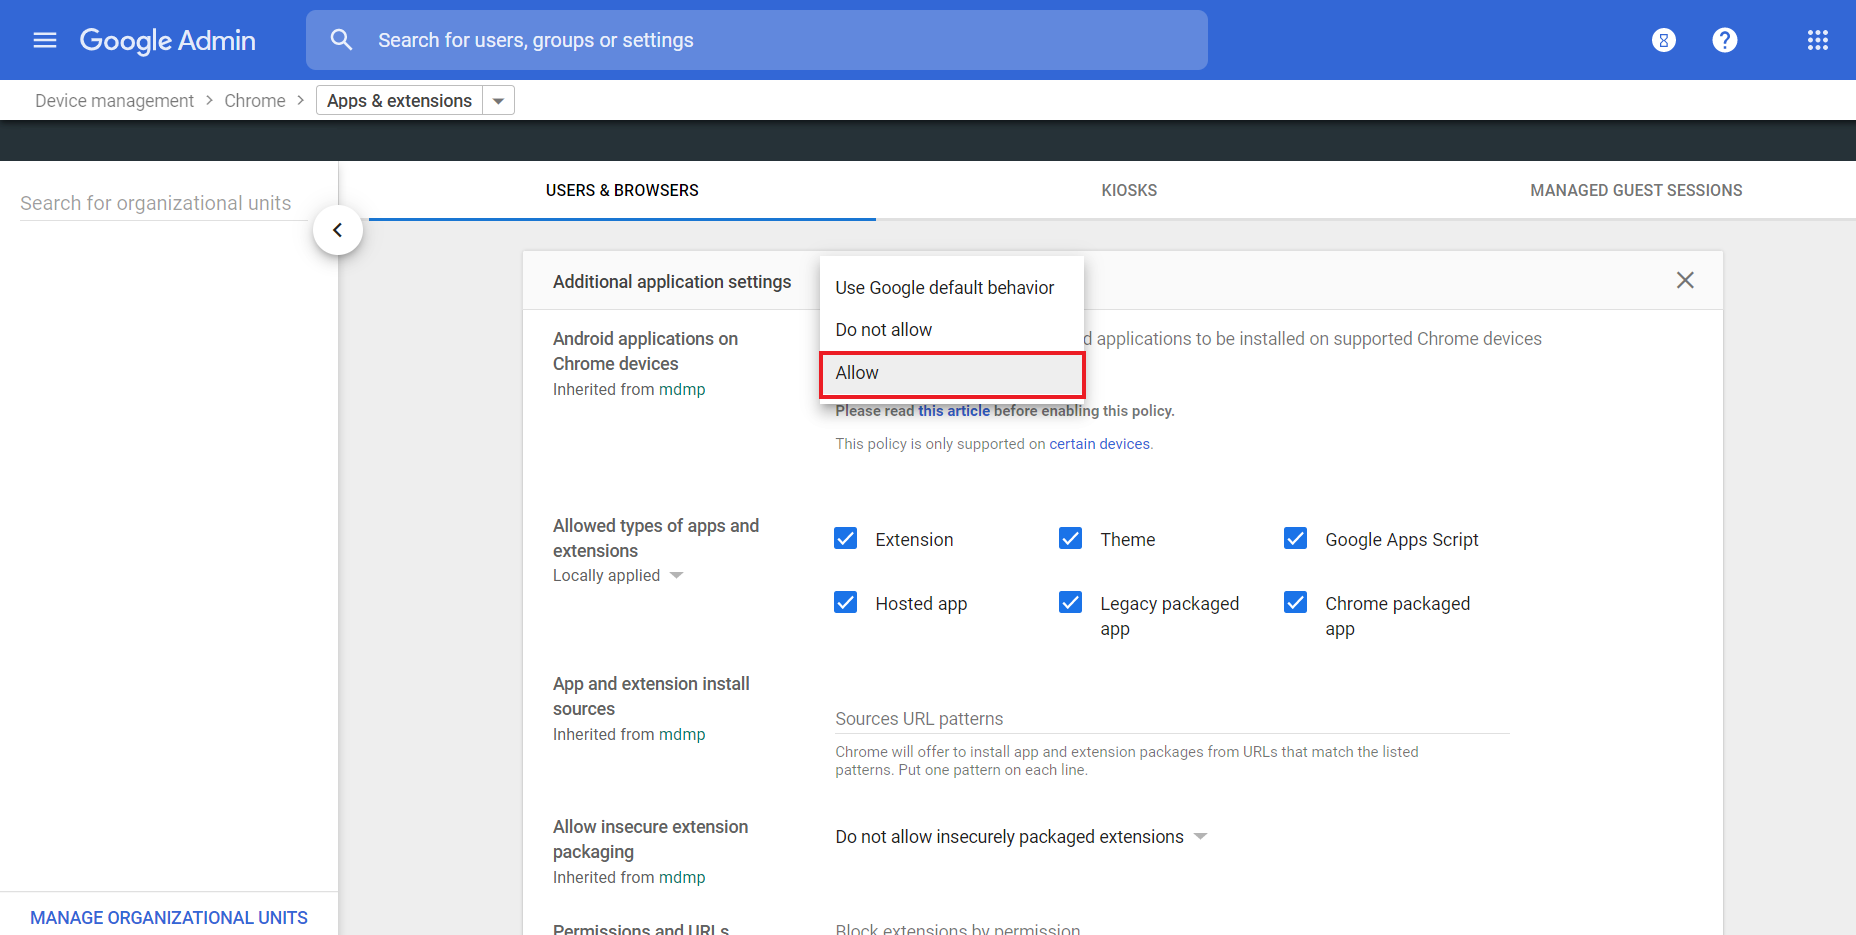Screen dimensions: 1856x935
Task: Open the hourglass tasks icon
Action: point(1664,40)
